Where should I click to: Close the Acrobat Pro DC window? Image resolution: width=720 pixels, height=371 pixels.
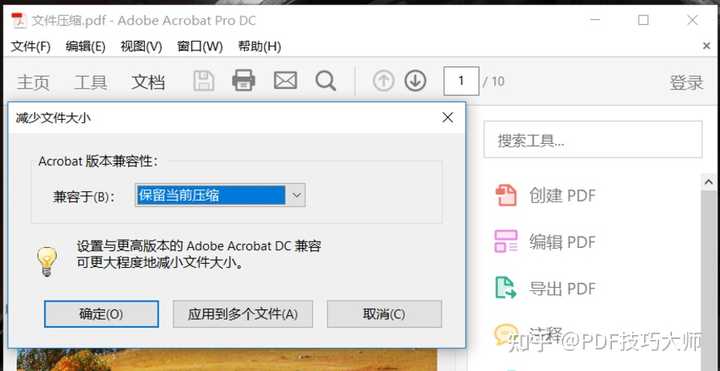[x=692, y=20]
